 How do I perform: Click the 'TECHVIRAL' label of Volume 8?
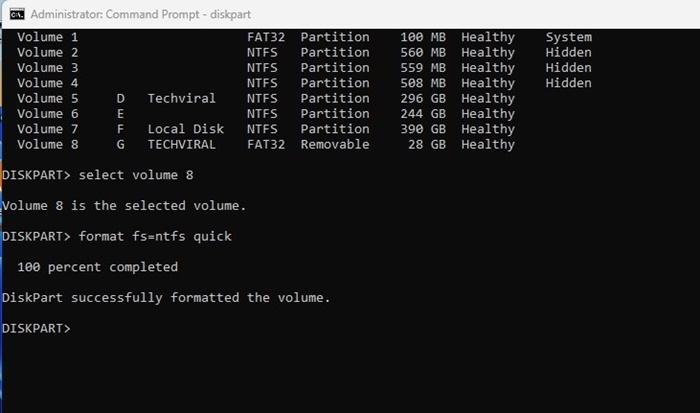182,145
